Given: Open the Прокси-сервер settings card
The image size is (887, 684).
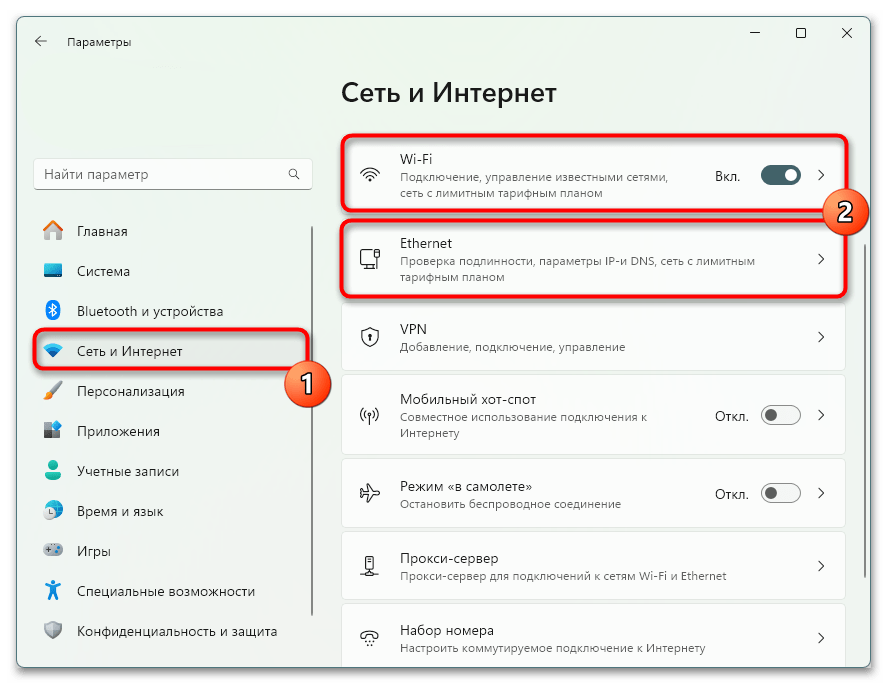Looking at the screenshot, I should point(593,566).
